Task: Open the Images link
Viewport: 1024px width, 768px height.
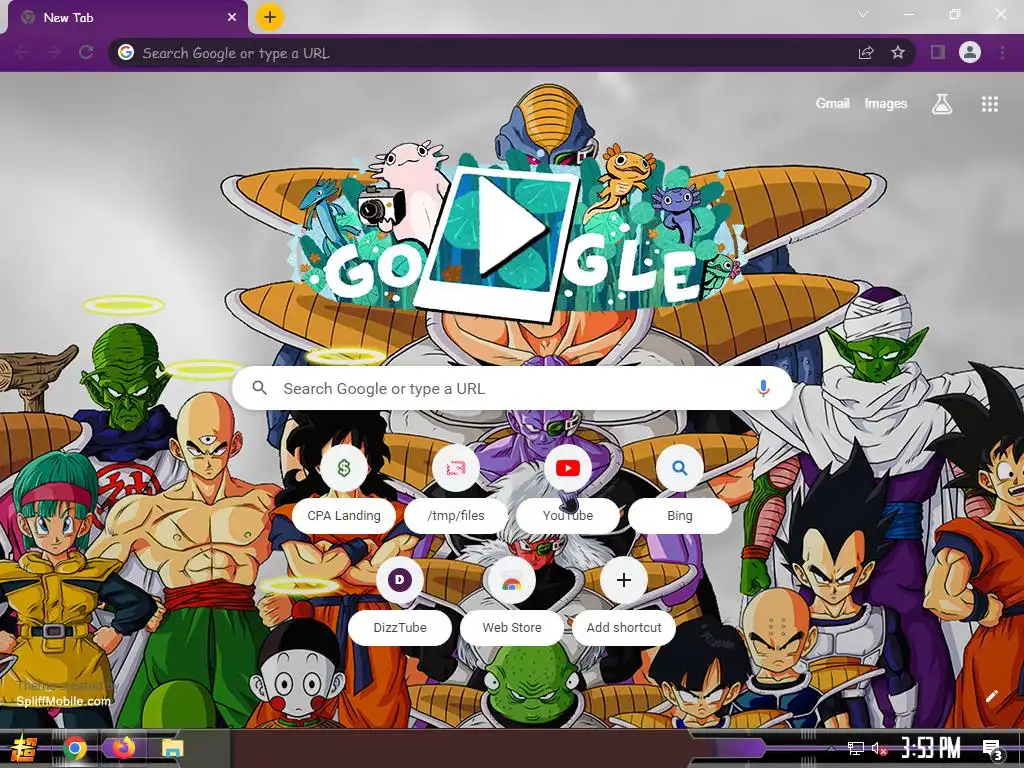Action: point(886,103)
